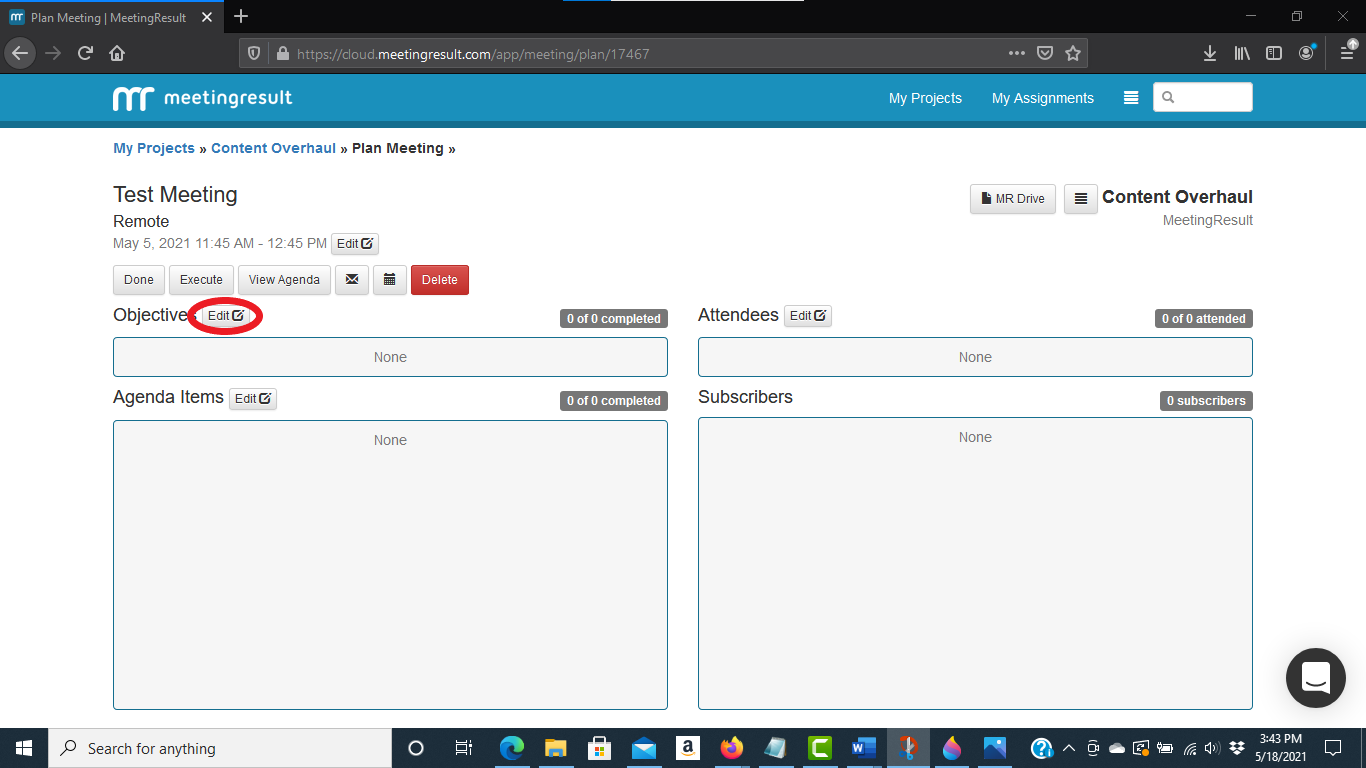Edit the meeting date and time
Screen dimensions: 1366x768
(x=354, y=244)
